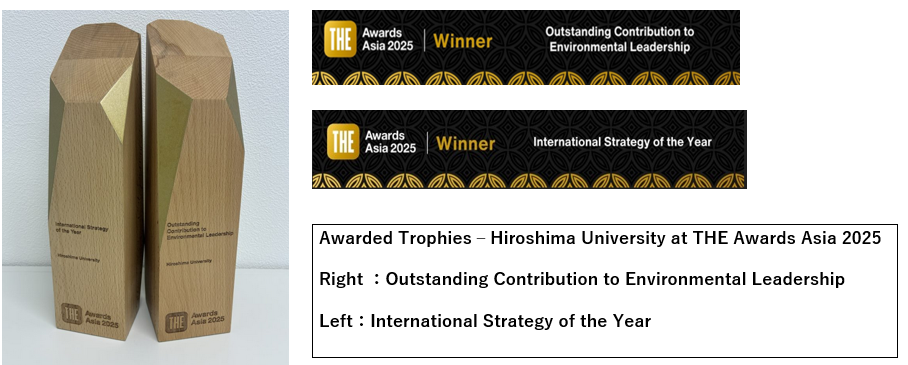Screen dimensions: 908x365
Task: Click the gold THE logo in second banner
Action: click(x=343, y=142)
